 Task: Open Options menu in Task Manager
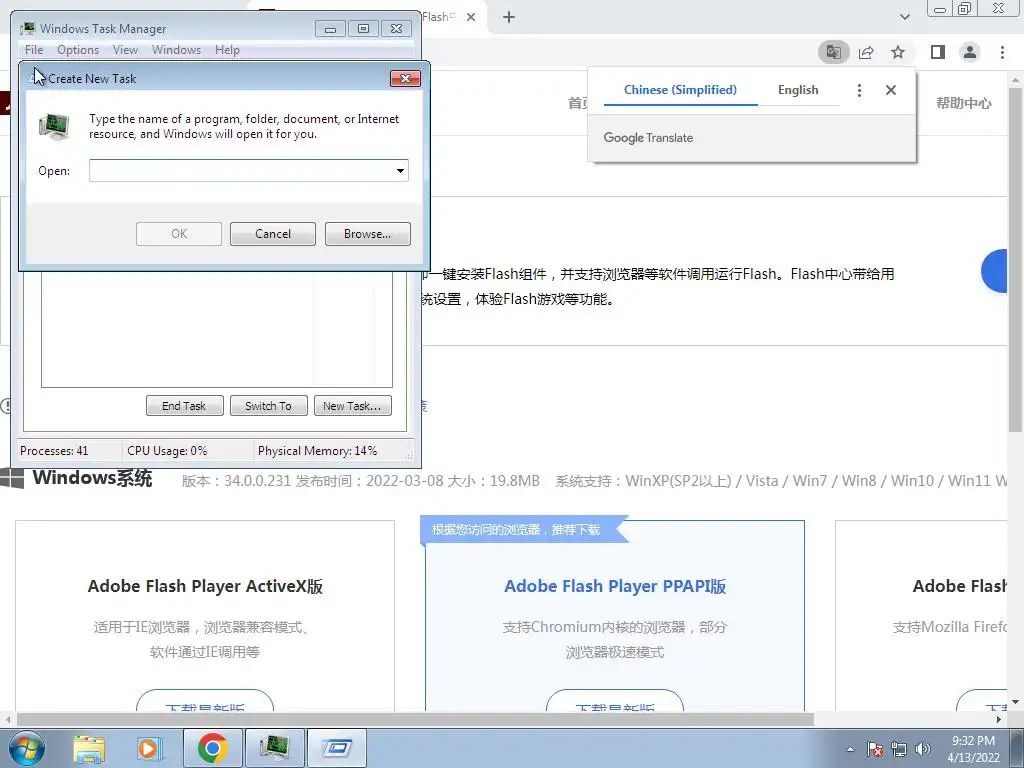coord(78,50)
